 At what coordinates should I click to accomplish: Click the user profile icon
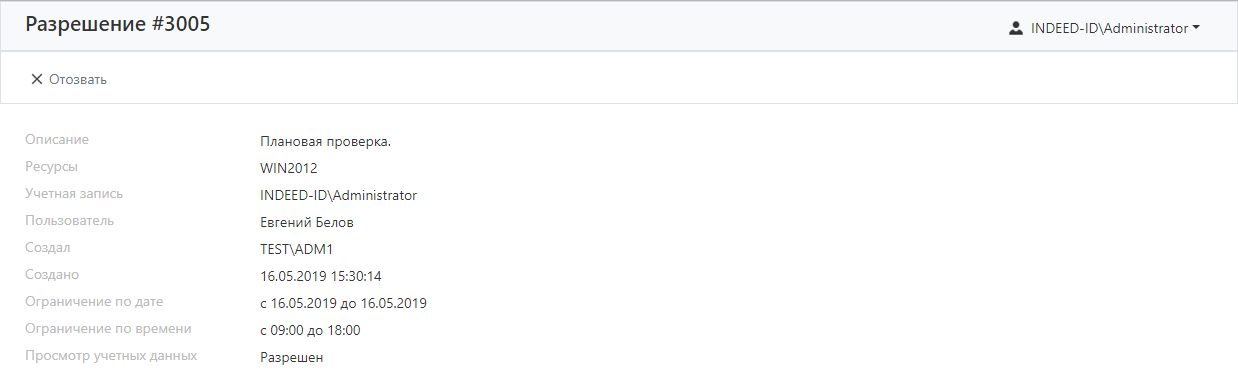[1016, 29]
